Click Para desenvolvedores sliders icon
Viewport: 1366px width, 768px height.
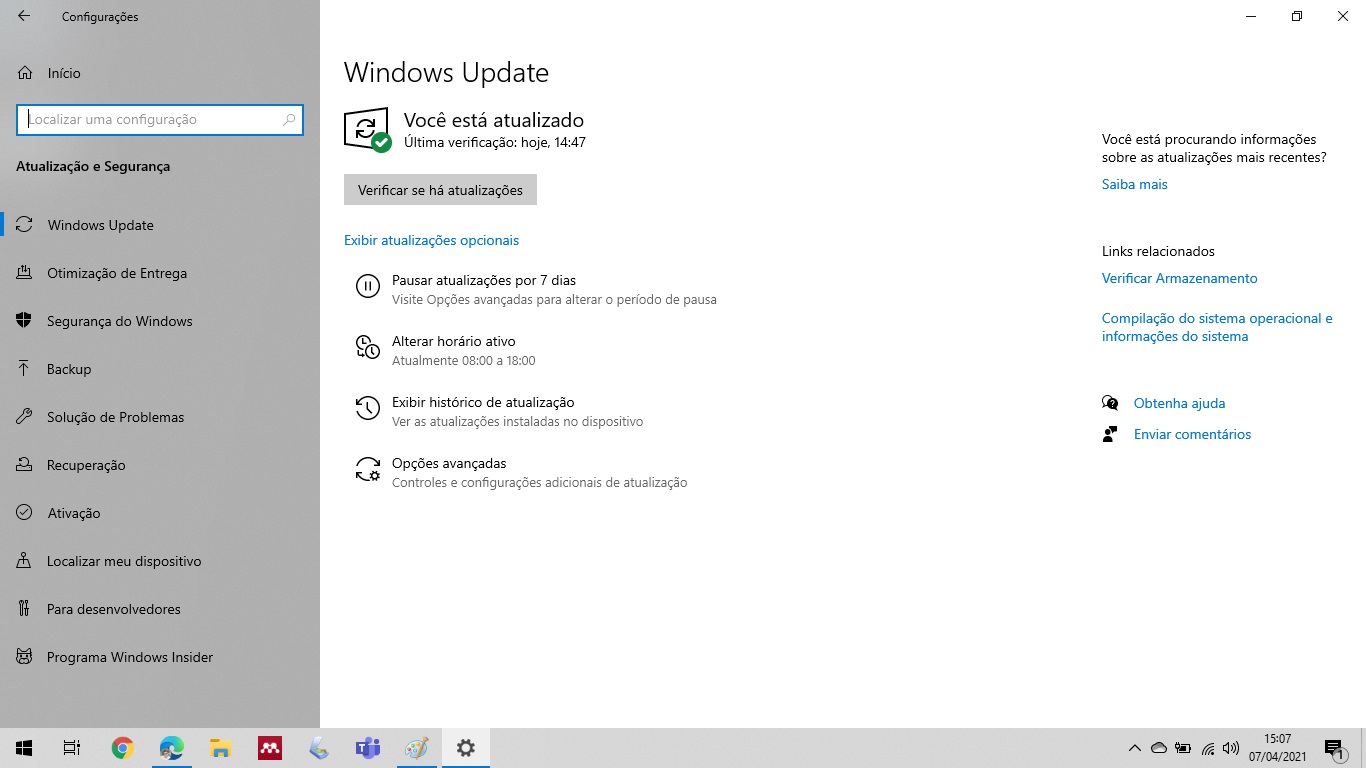pyautogui.click(x=25, y=609)
